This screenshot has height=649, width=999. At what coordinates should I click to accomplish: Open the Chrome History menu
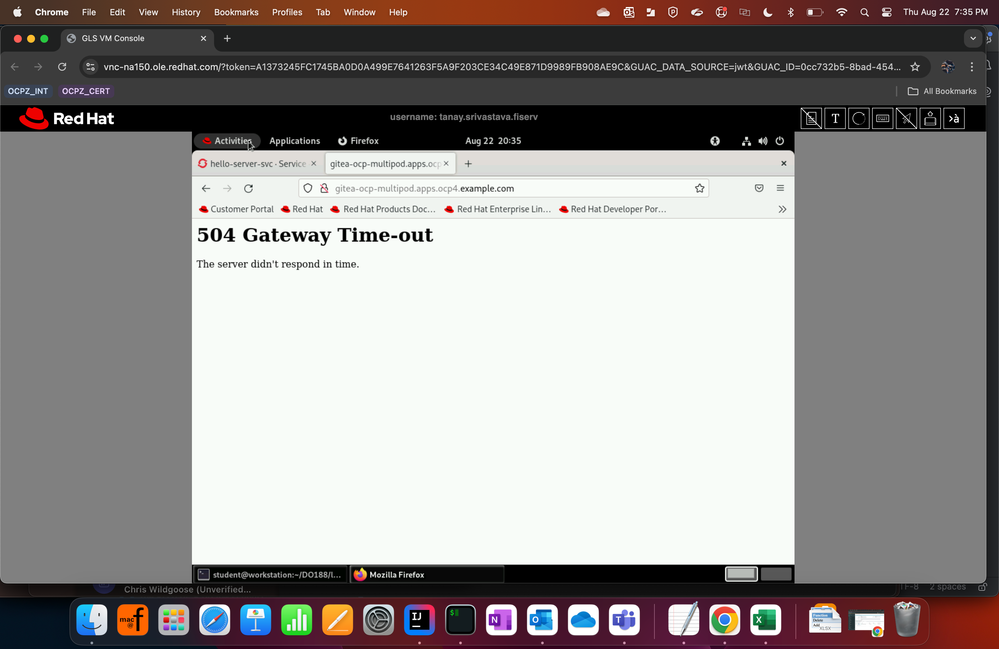(186, 12)
